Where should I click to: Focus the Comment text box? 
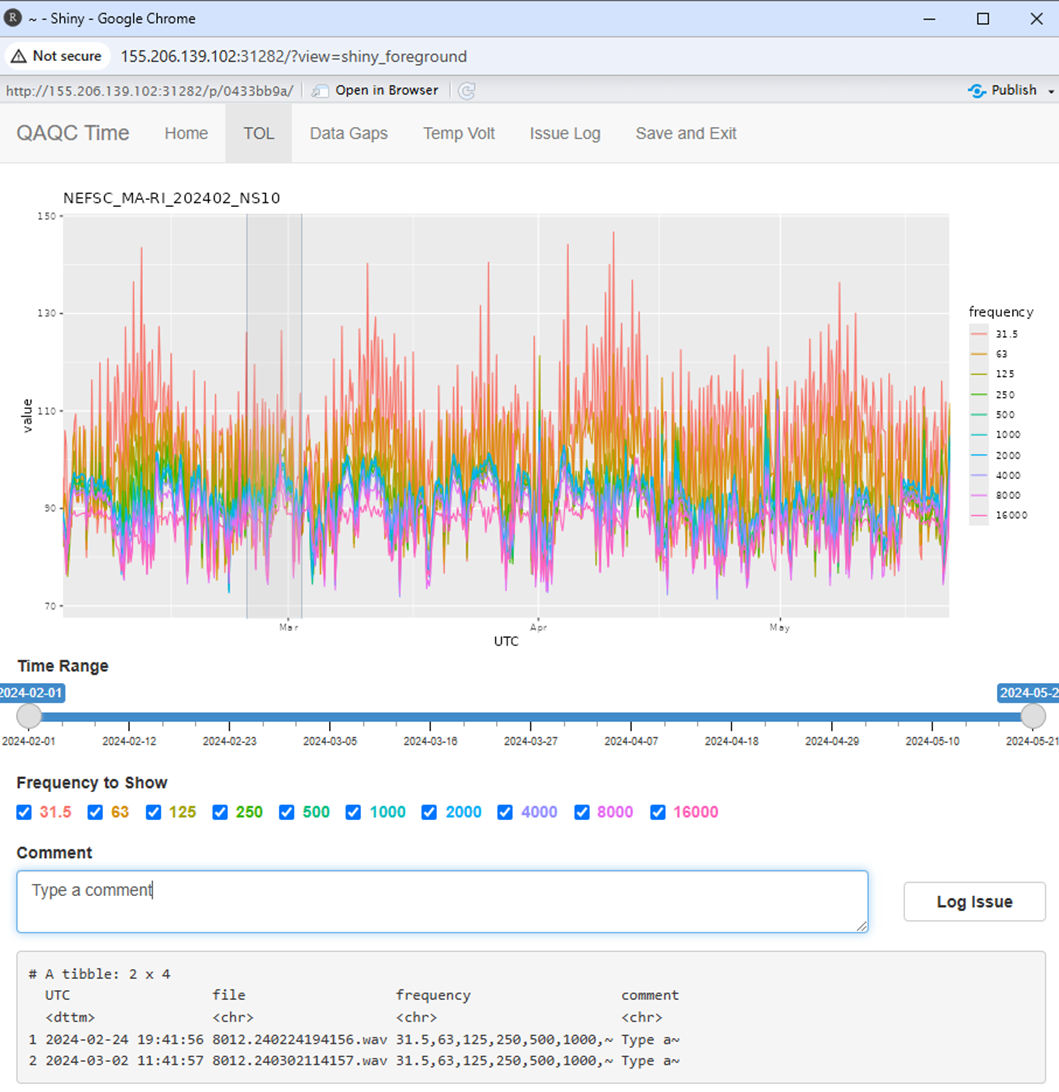(442, 901)
